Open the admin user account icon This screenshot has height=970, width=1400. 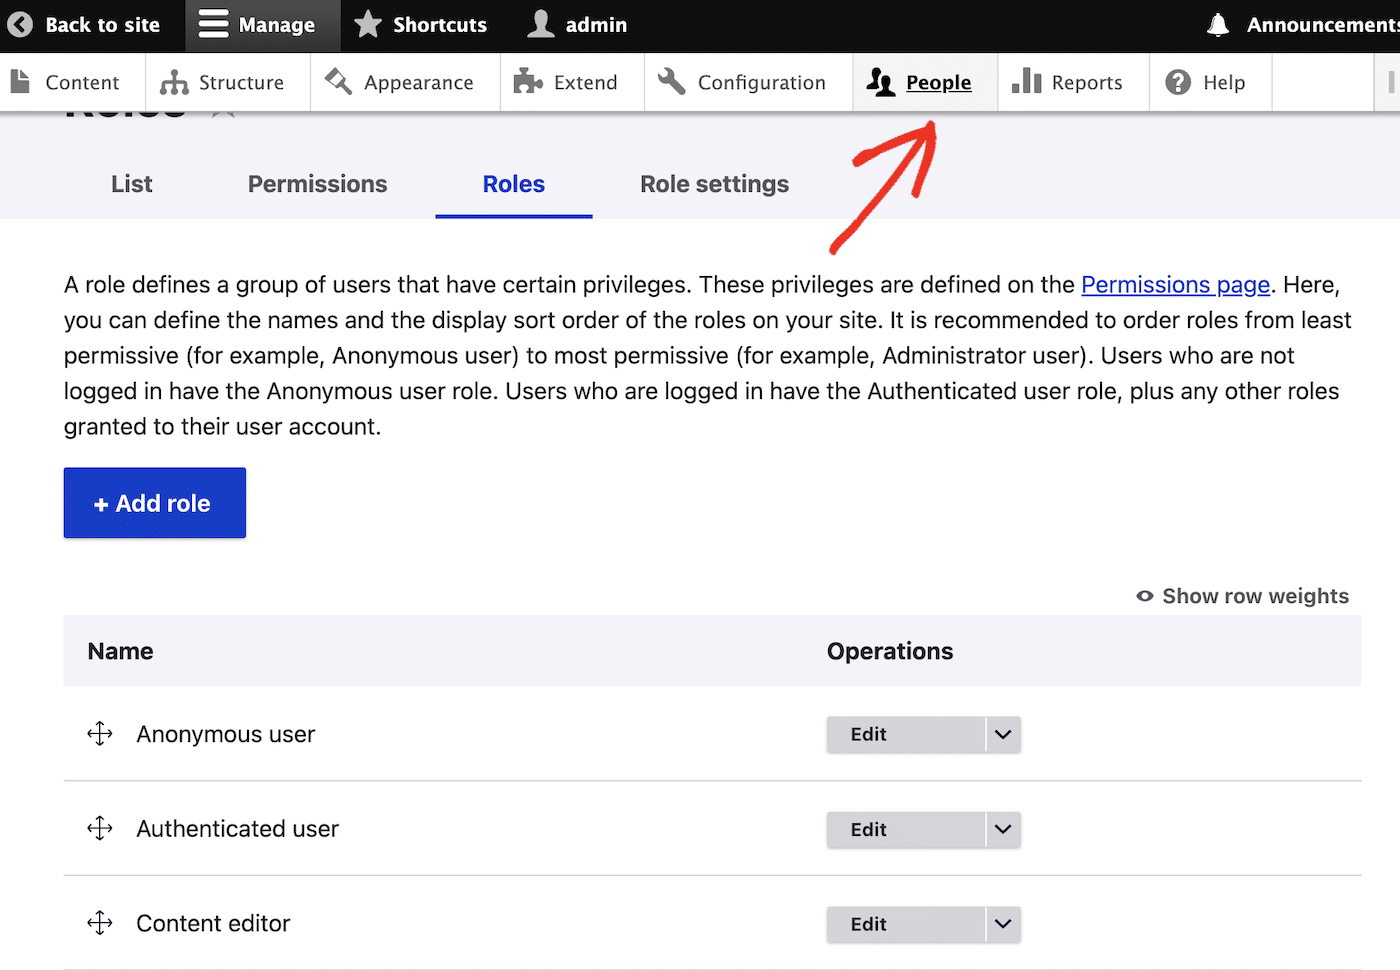pos(541,24)
